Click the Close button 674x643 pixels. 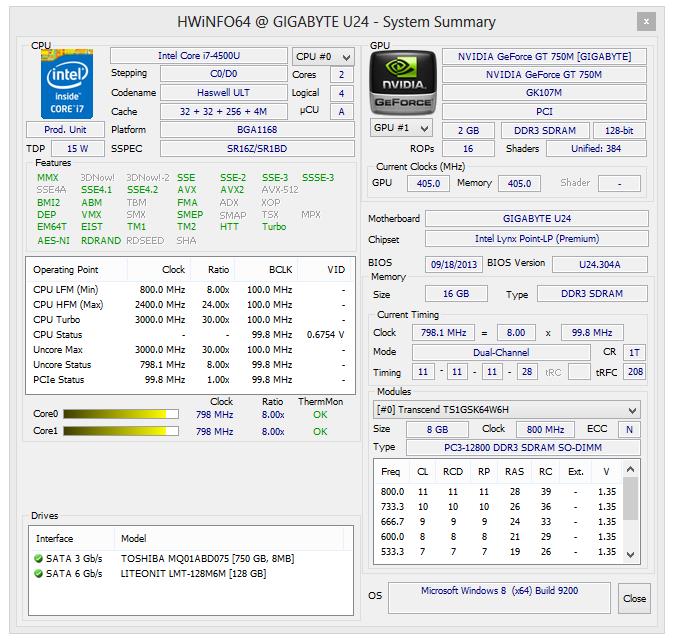(634, 598)
